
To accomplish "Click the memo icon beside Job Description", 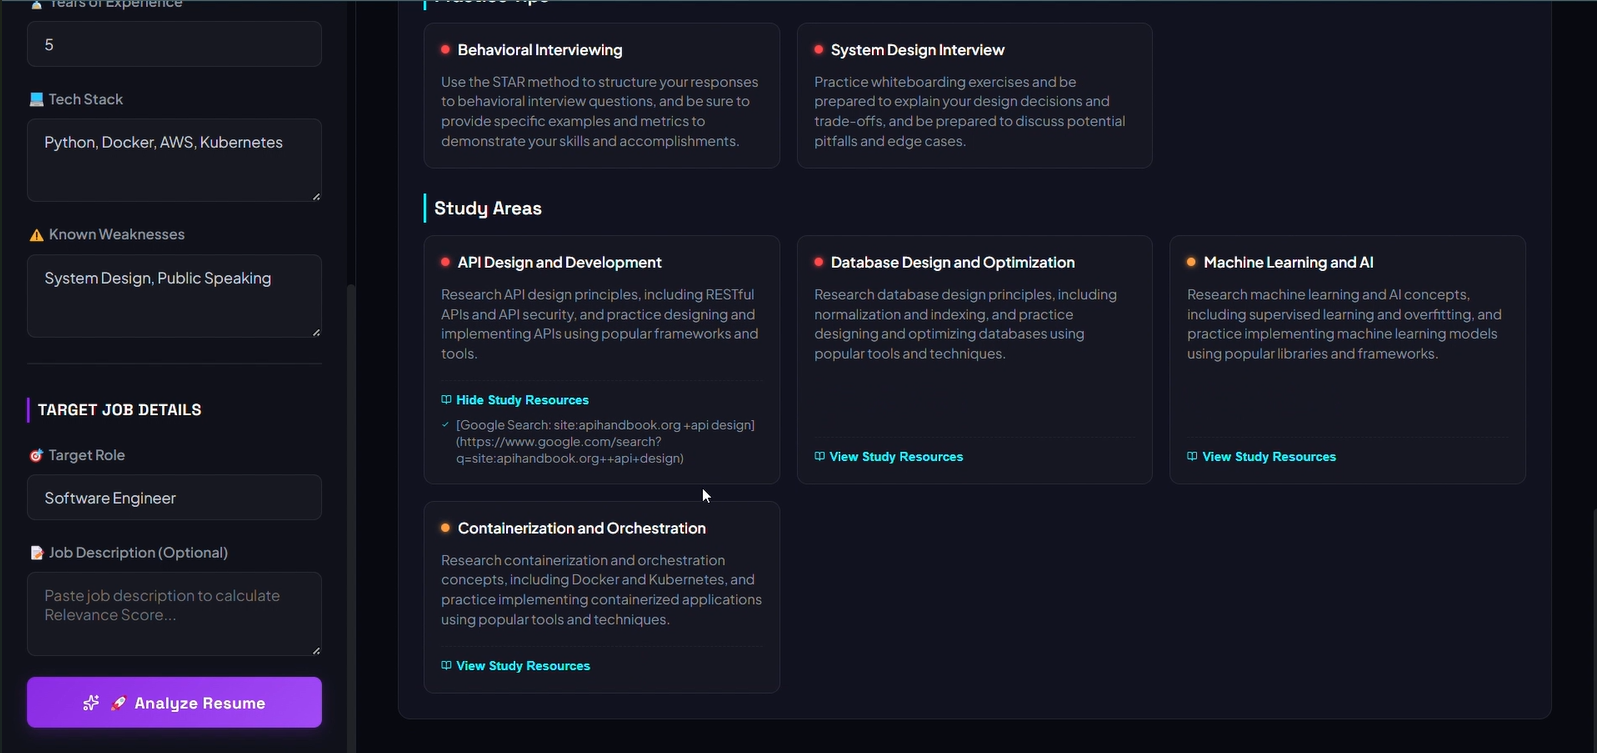I will (x=36, y=553).
